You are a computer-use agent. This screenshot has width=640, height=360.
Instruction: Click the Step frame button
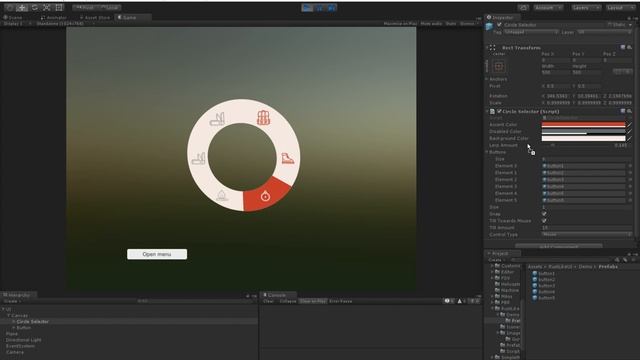click(x=331, y=7)
